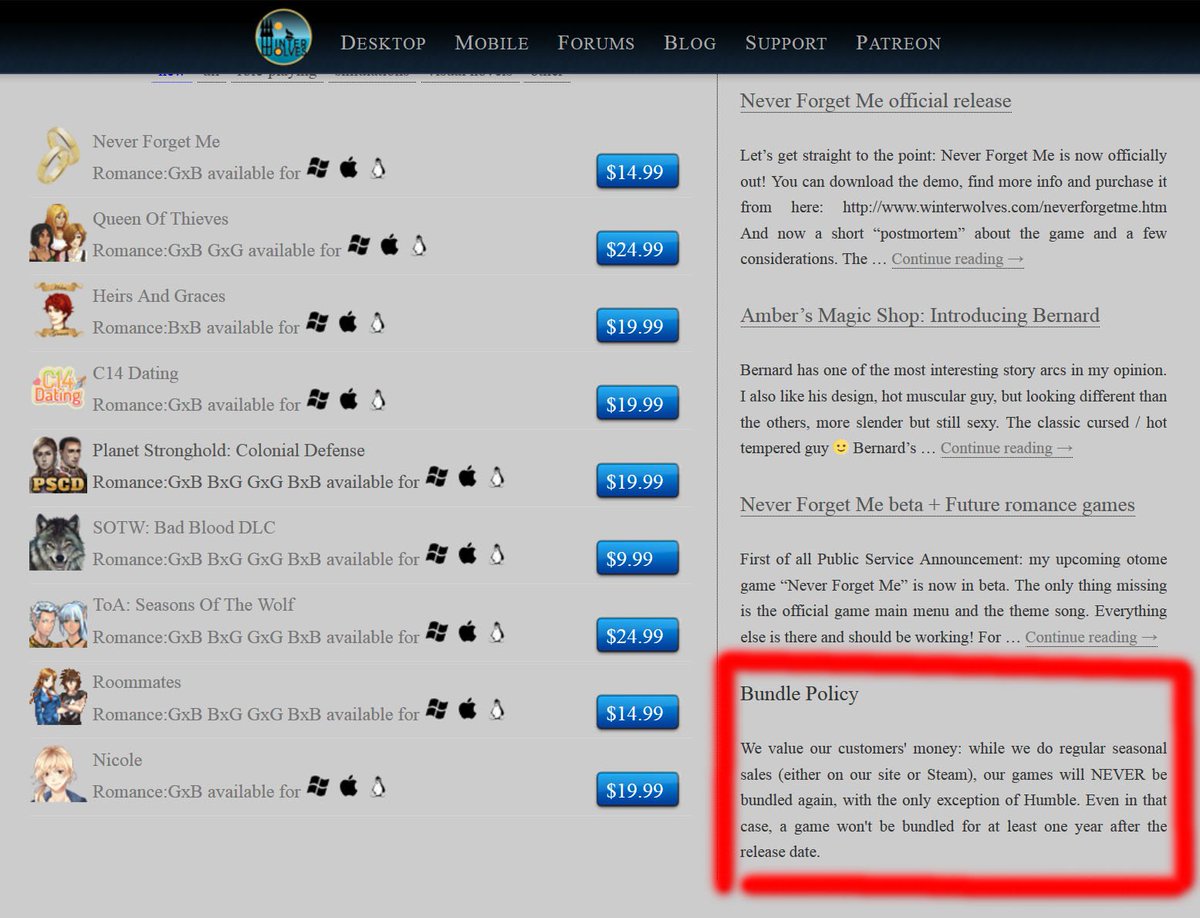This screenshot has width=1200, height=918.
Task: Open the Nicole title link
Action: pyautogui.click(x=117, y=760)
